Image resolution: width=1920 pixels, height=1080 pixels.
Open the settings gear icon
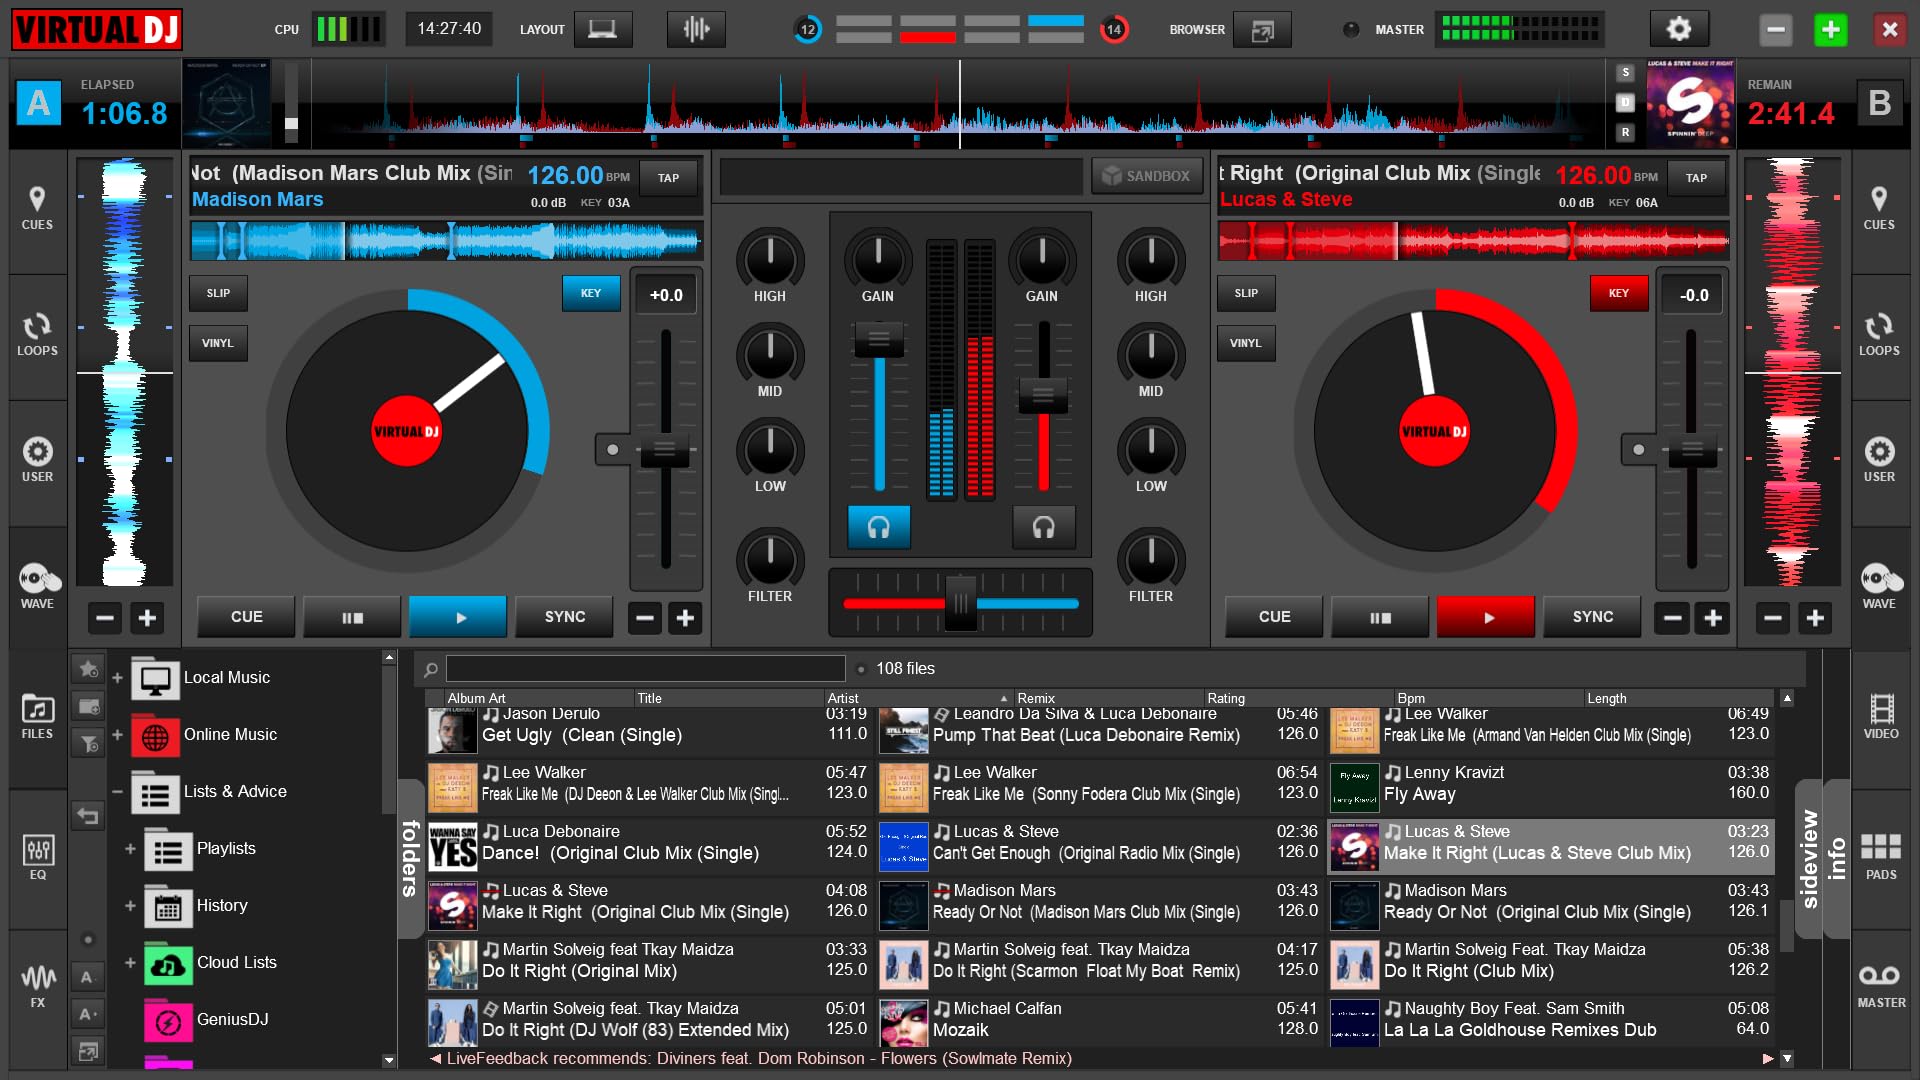1678,29
